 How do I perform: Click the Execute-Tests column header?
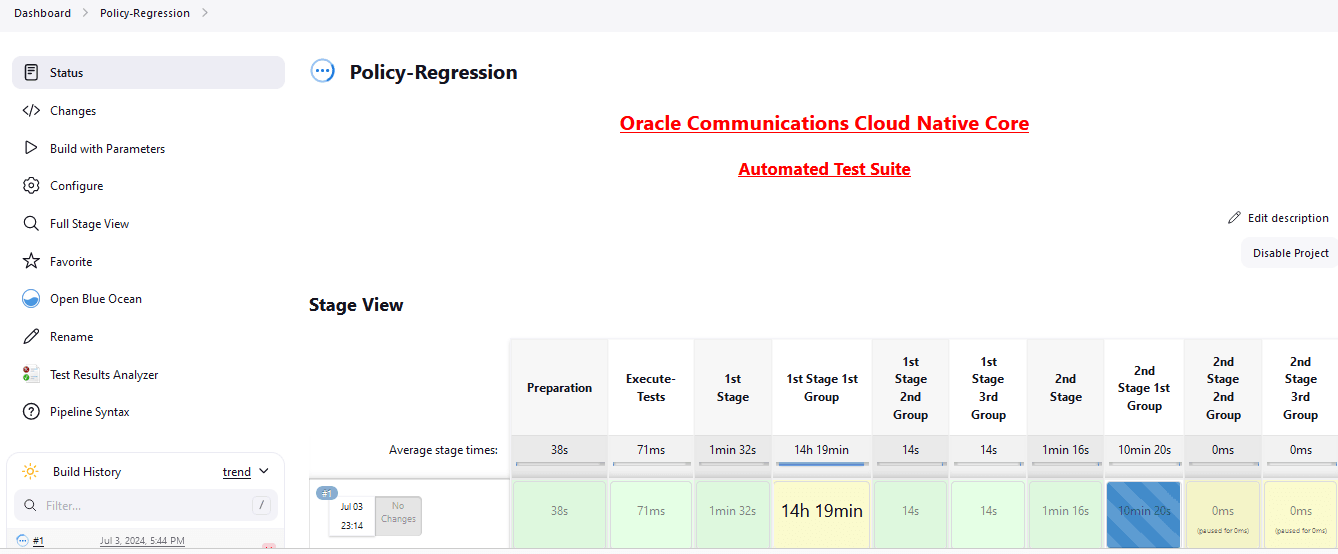tap(651, 388)
